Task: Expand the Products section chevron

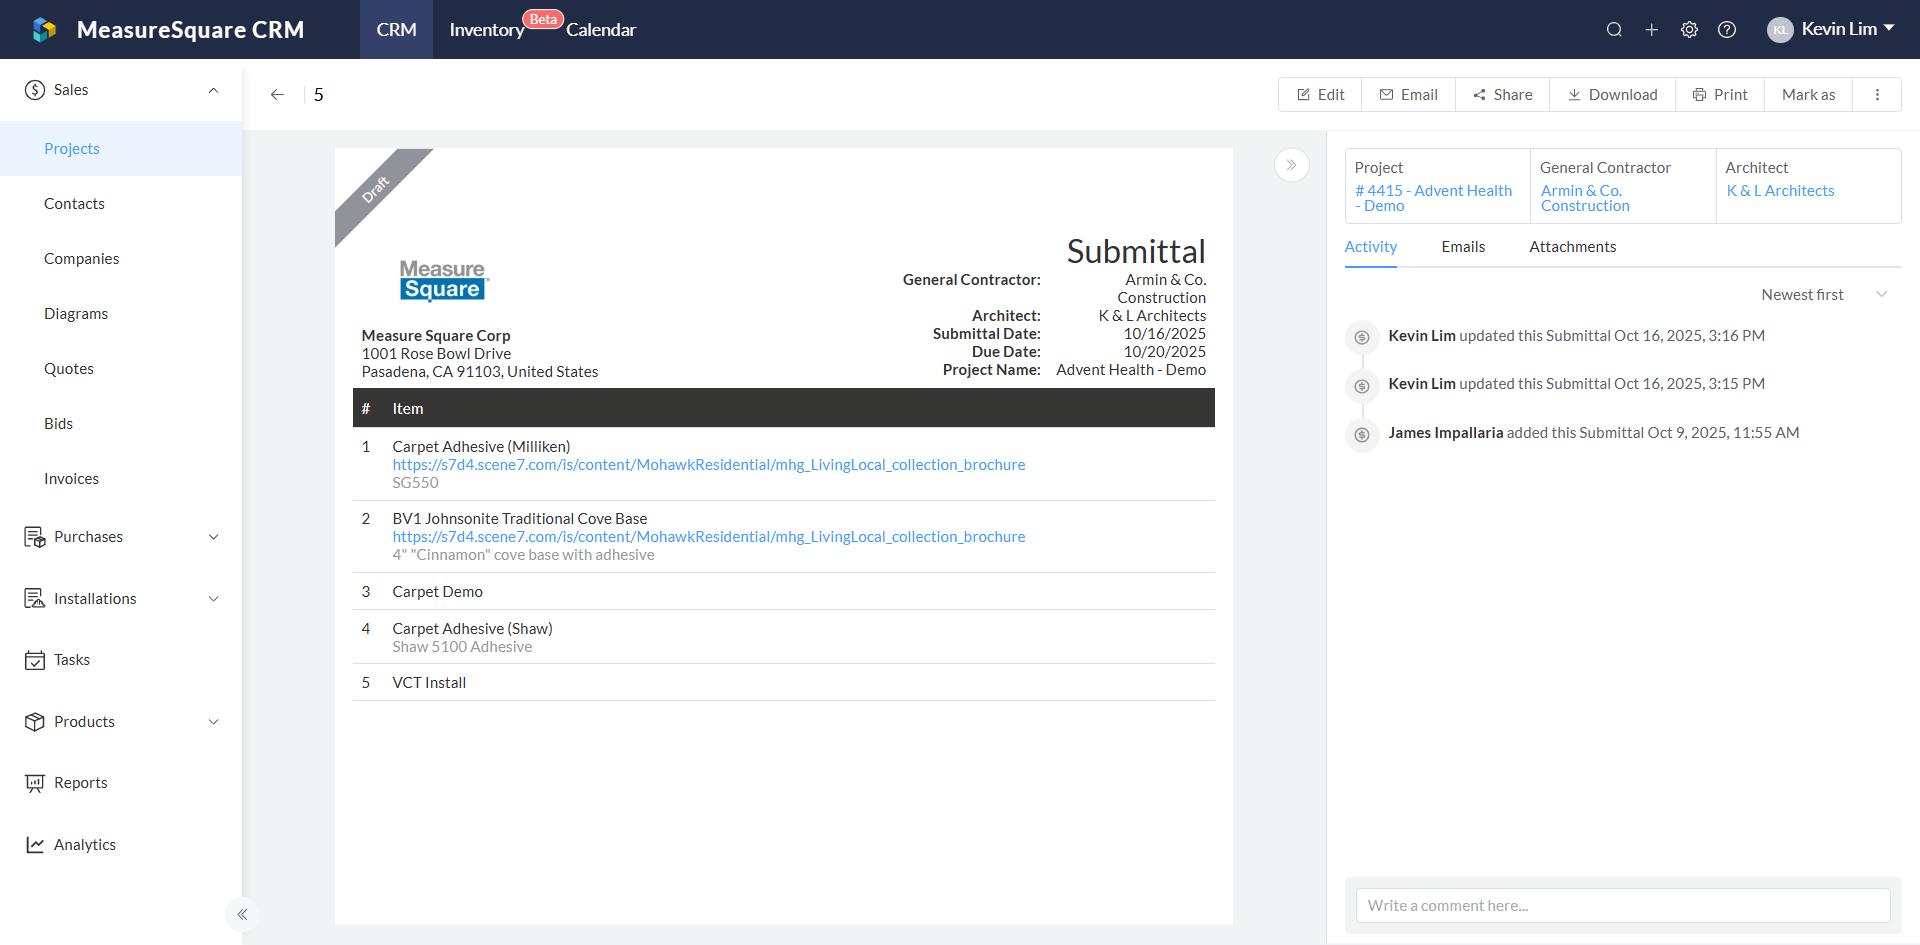Action: pyautogui.click(x=213, y=722)
